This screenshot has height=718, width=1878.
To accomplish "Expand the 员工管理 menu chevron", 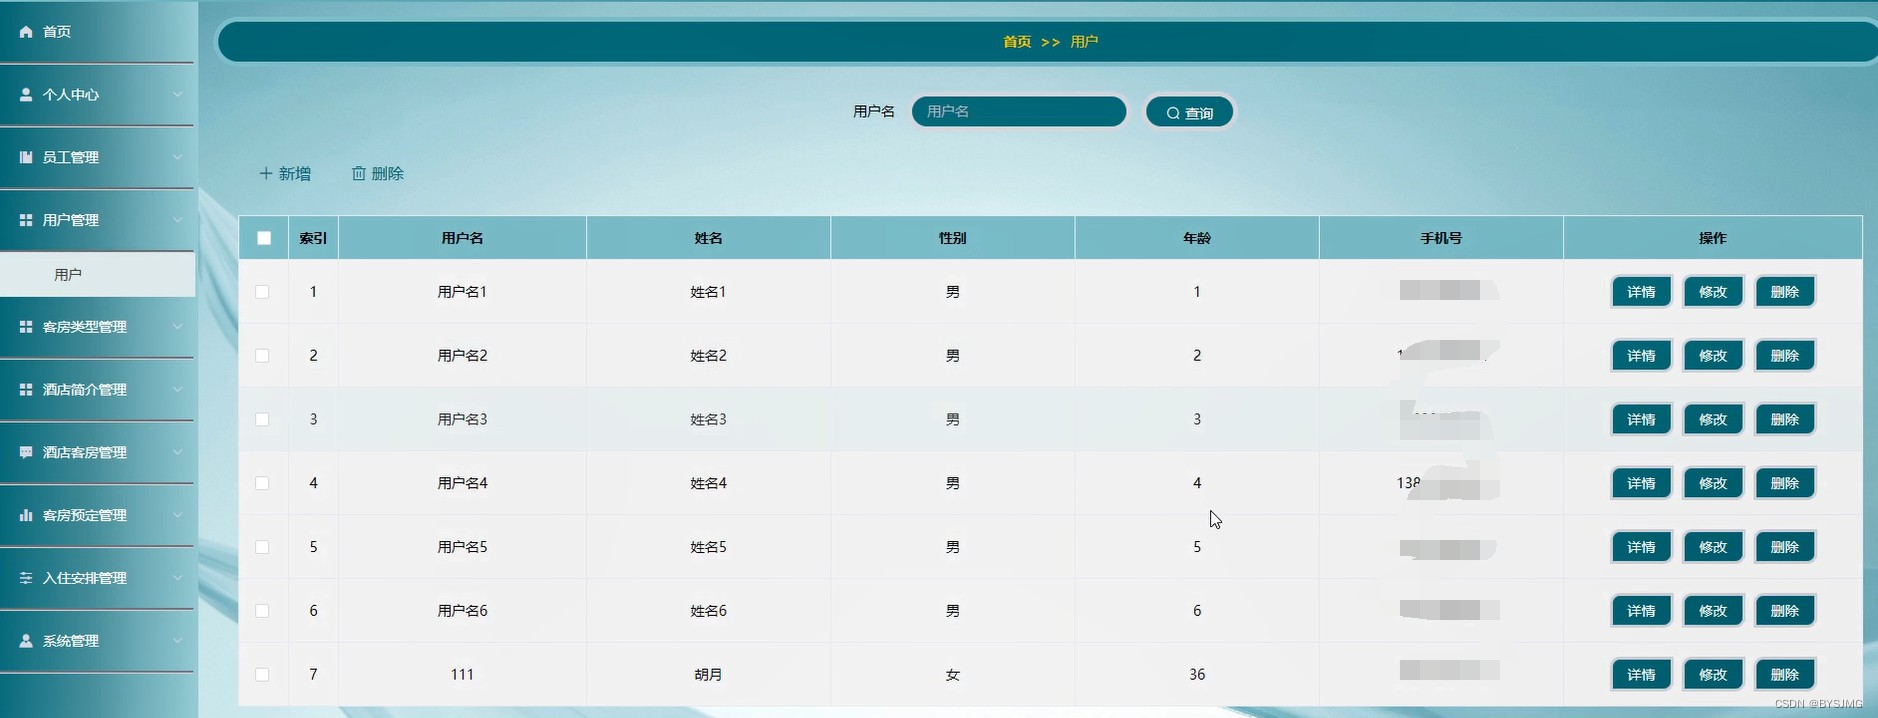I will click(x=177, y=157).
